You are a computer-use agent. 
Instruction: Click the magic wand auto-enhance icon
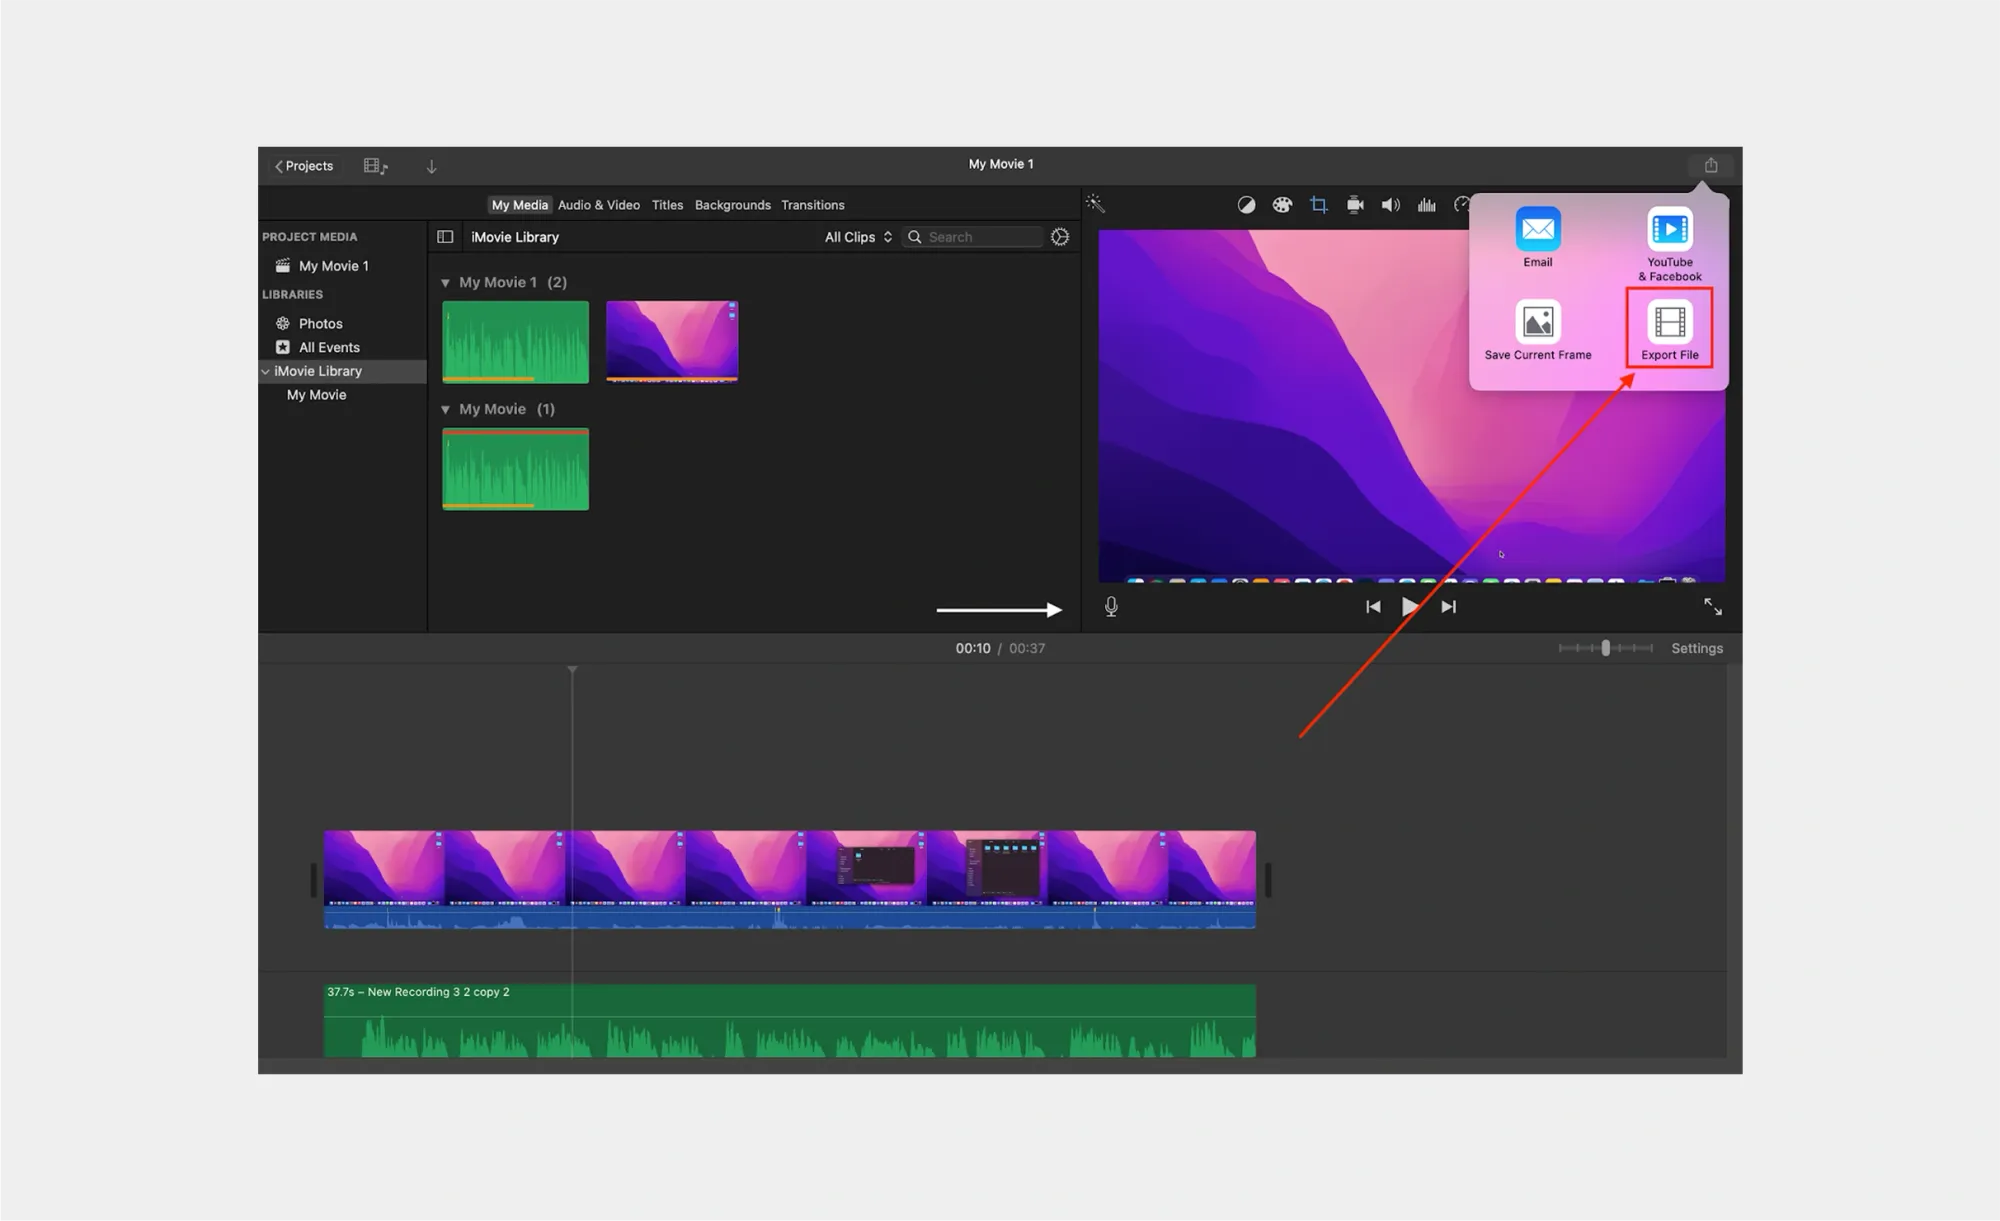[x=1095, y=204]
